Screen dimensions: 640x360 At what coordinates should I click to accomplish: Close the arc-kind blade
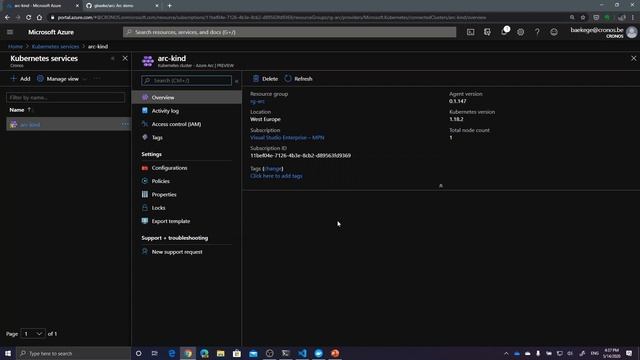[633, 58]
